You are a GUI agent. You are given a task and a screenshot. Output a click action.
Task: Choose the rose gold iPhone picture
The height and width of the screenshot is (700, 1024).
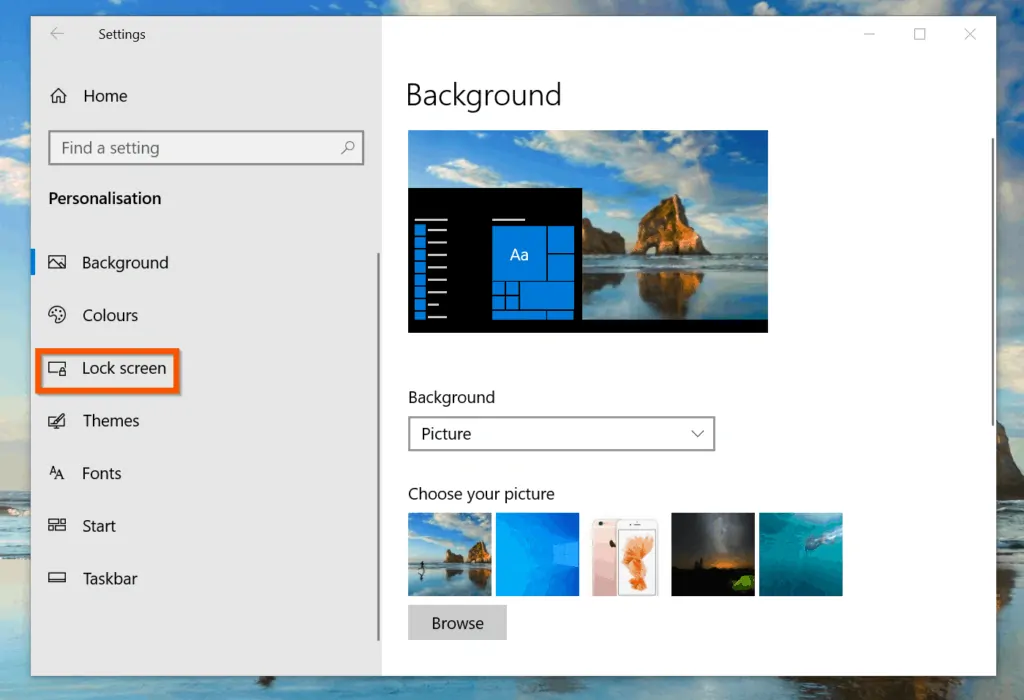click(x=625, y=554)
